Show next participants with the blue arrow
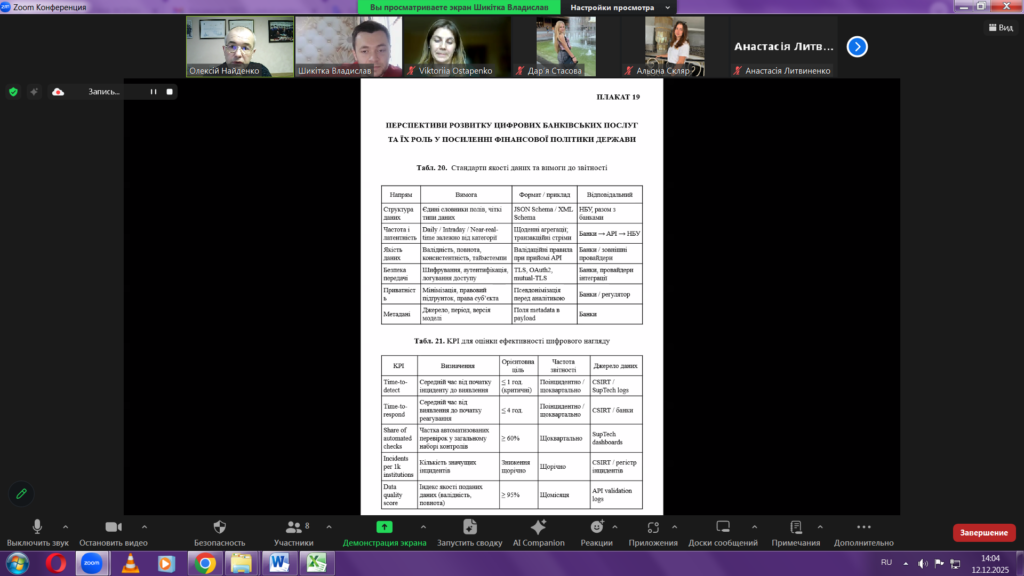Image resolution: width=1024 pixels, height=576 pixels. click(857, 46)
